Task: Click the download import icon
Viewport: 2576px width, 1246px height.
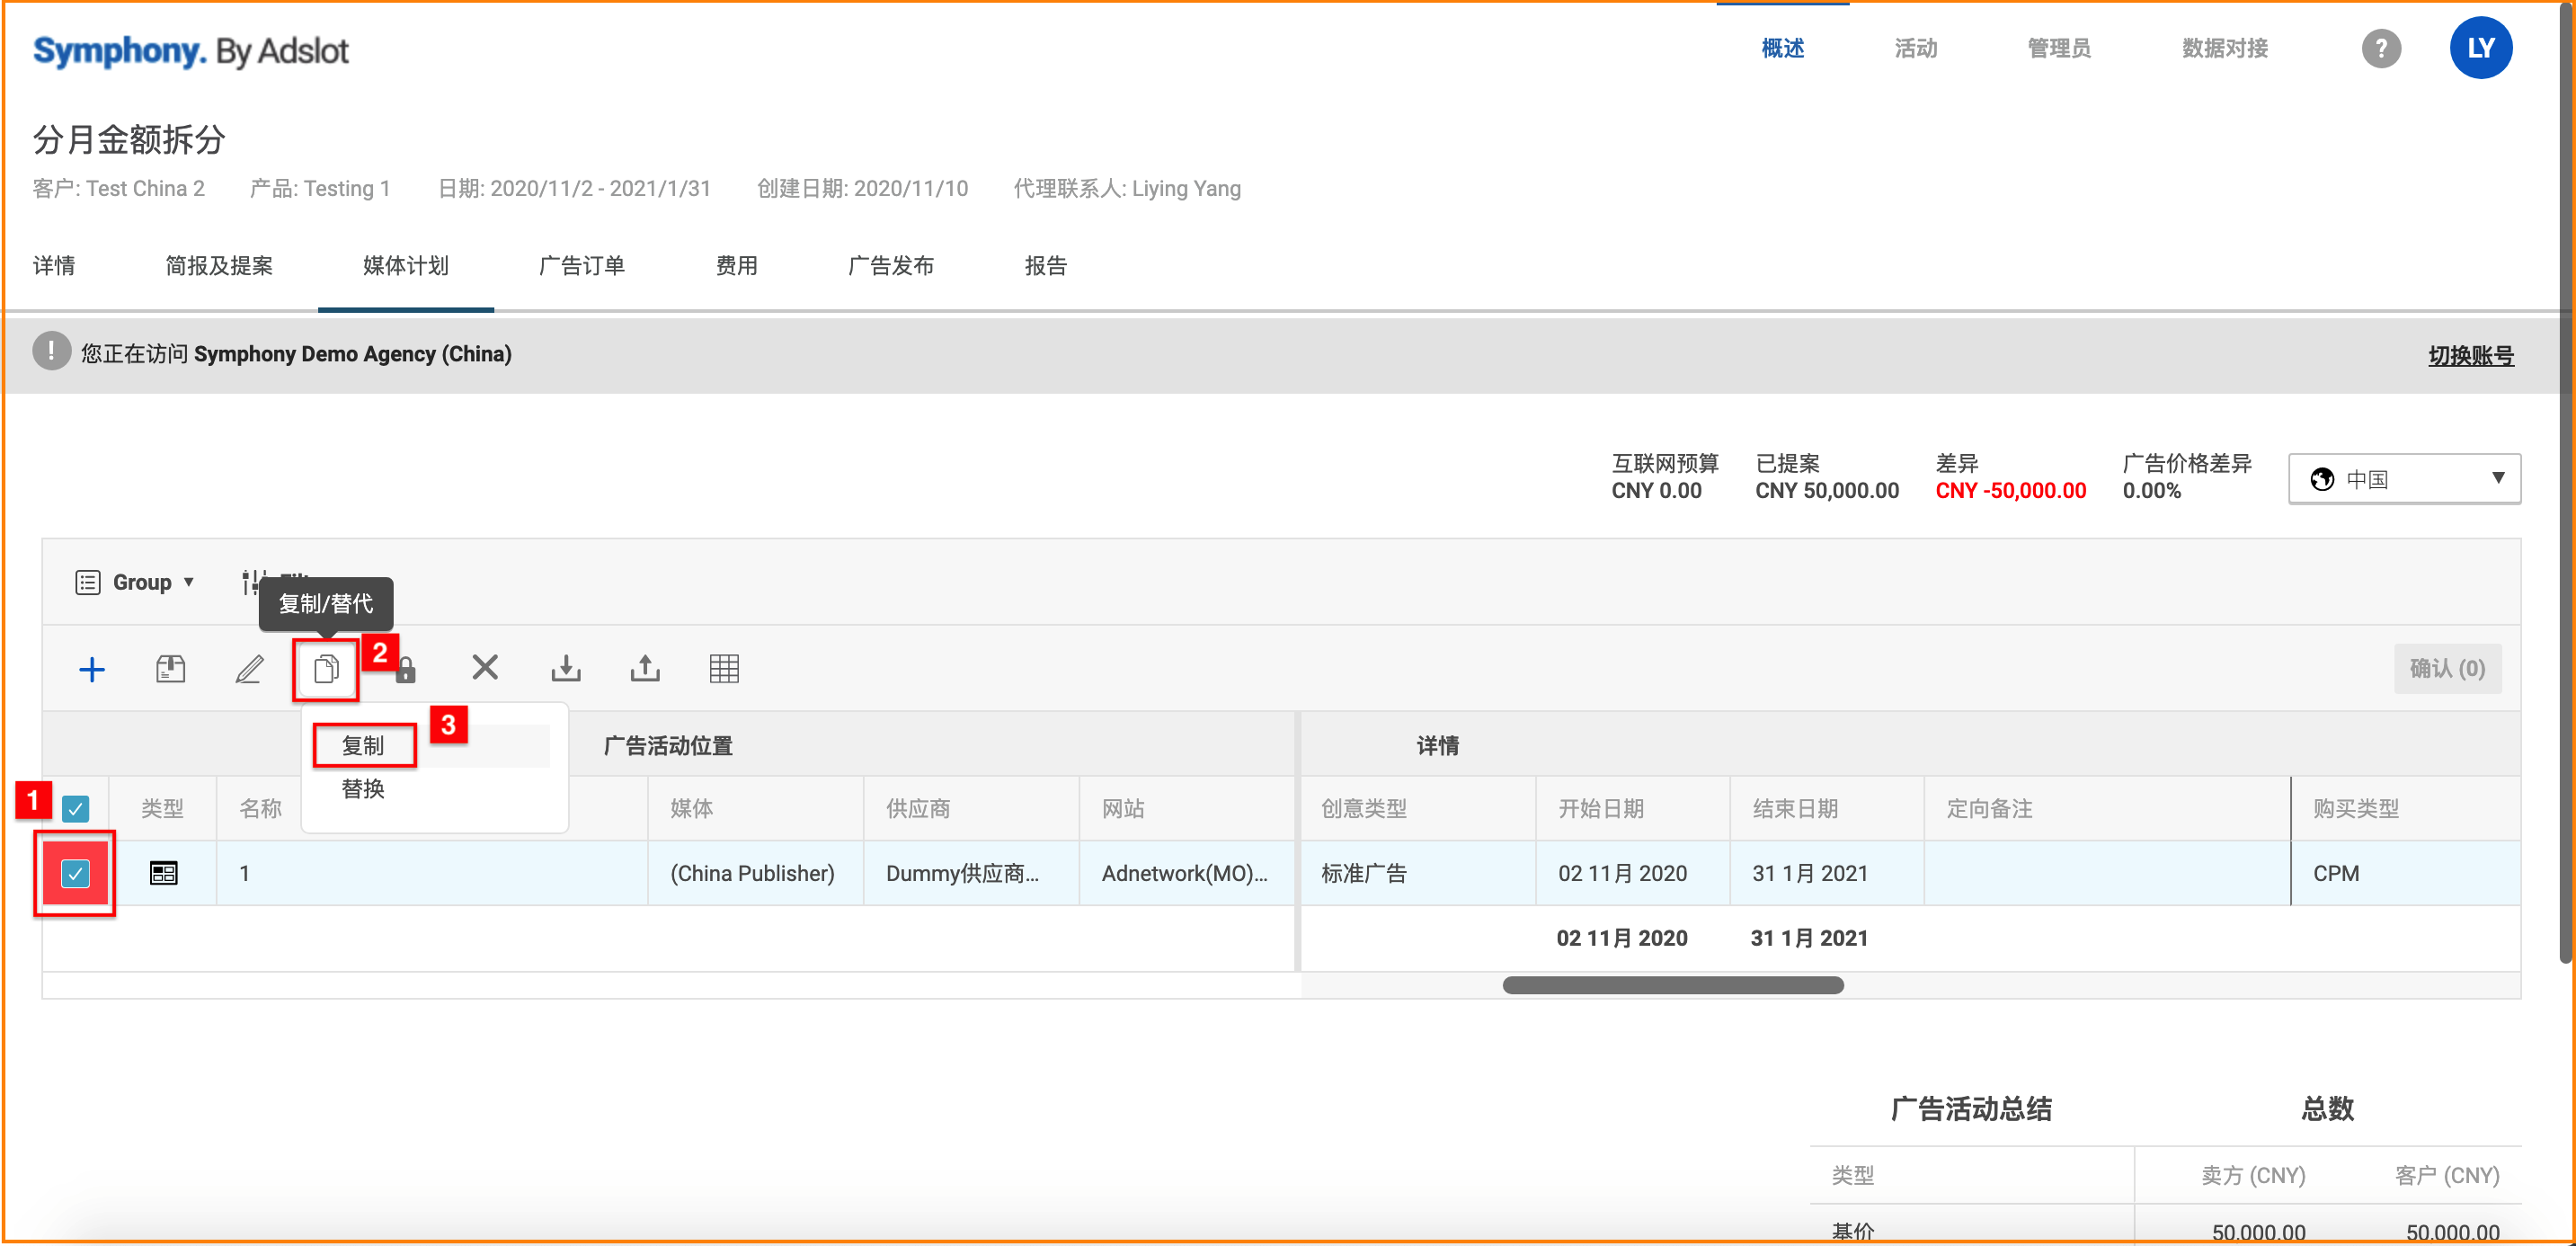Action: pyautogui.click(x=566, y=668)
